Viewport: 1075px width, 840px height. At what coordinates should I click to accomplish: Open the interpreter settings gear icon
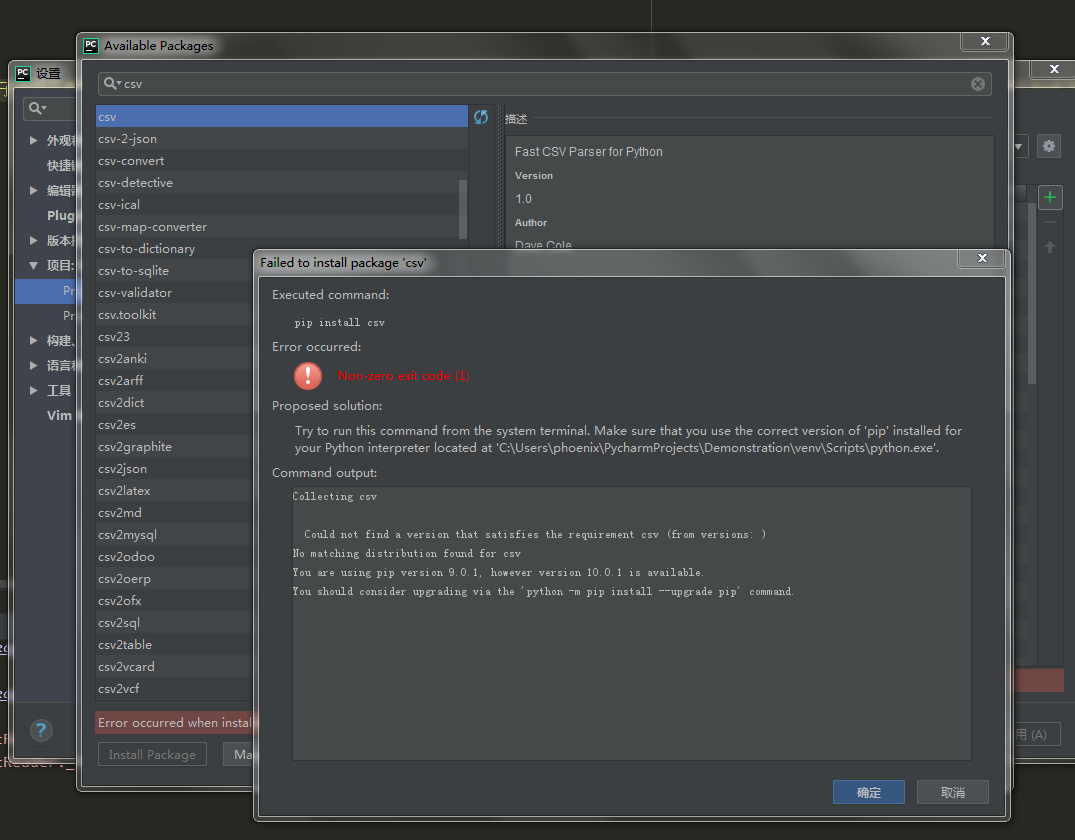click(x=1048, y=146)
